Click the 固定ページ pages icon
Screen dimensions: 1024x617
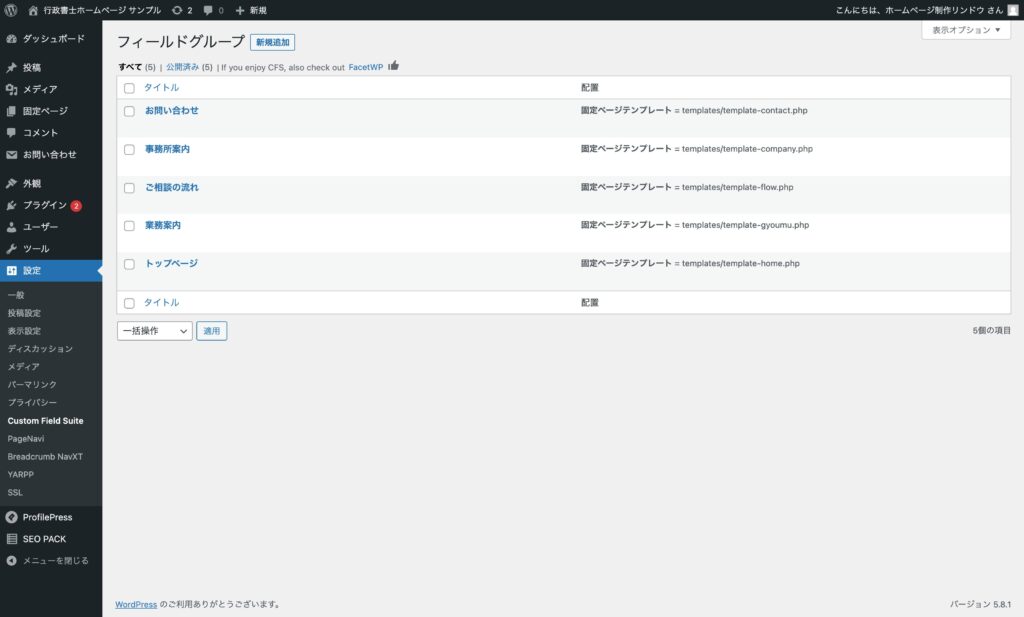(11, 111)
